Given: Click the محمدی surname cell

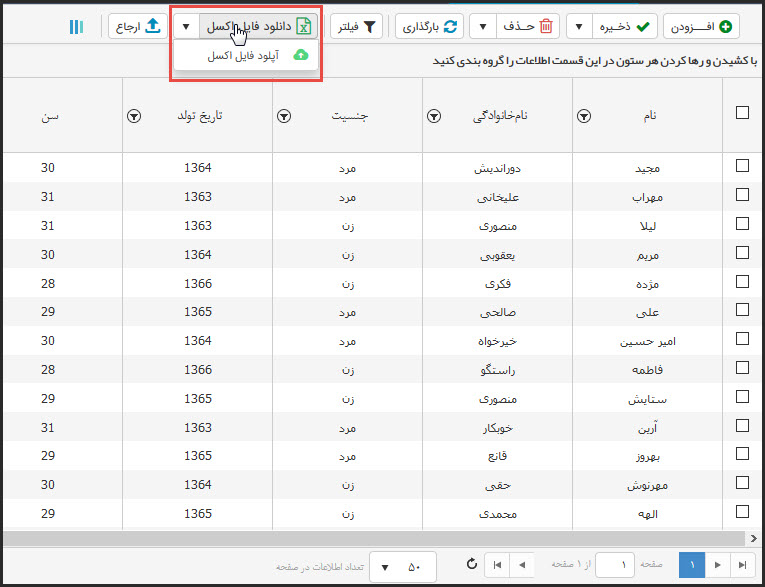Looking at the screenshot, I should [497, 514].
